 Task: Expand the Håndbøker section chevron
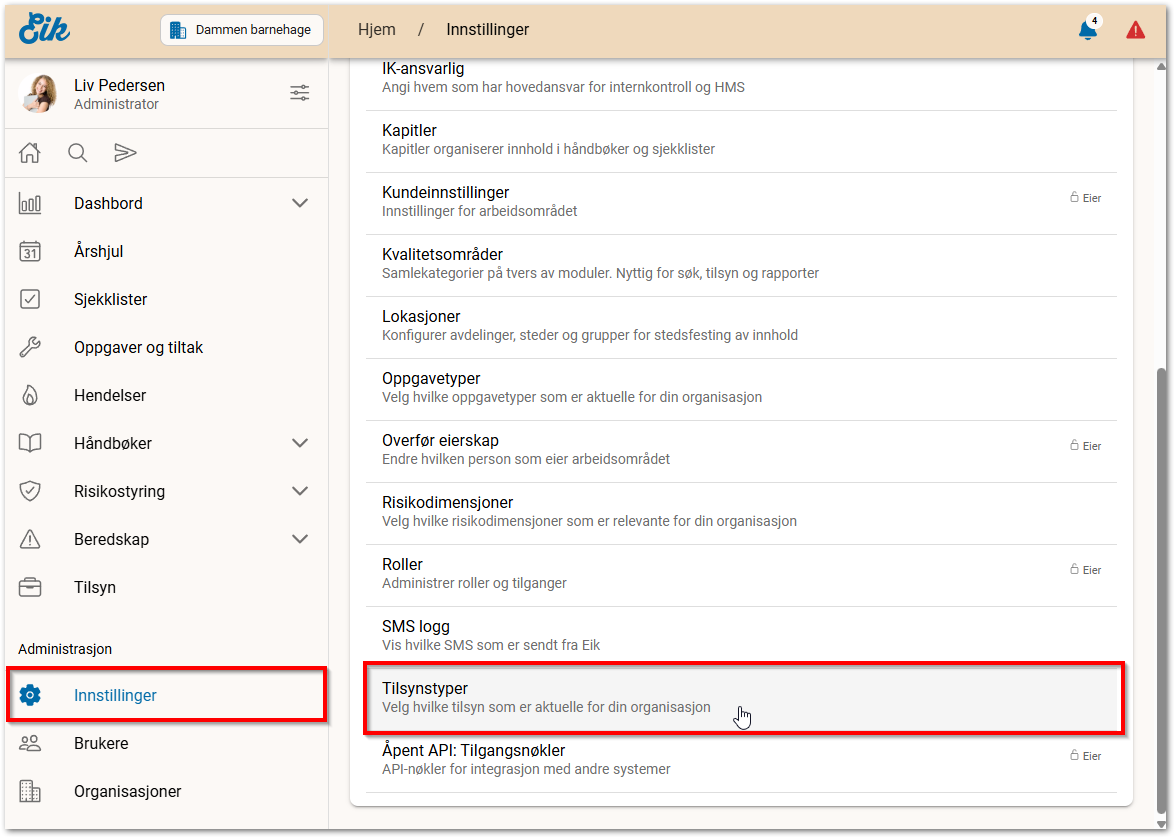pos(299,443)
